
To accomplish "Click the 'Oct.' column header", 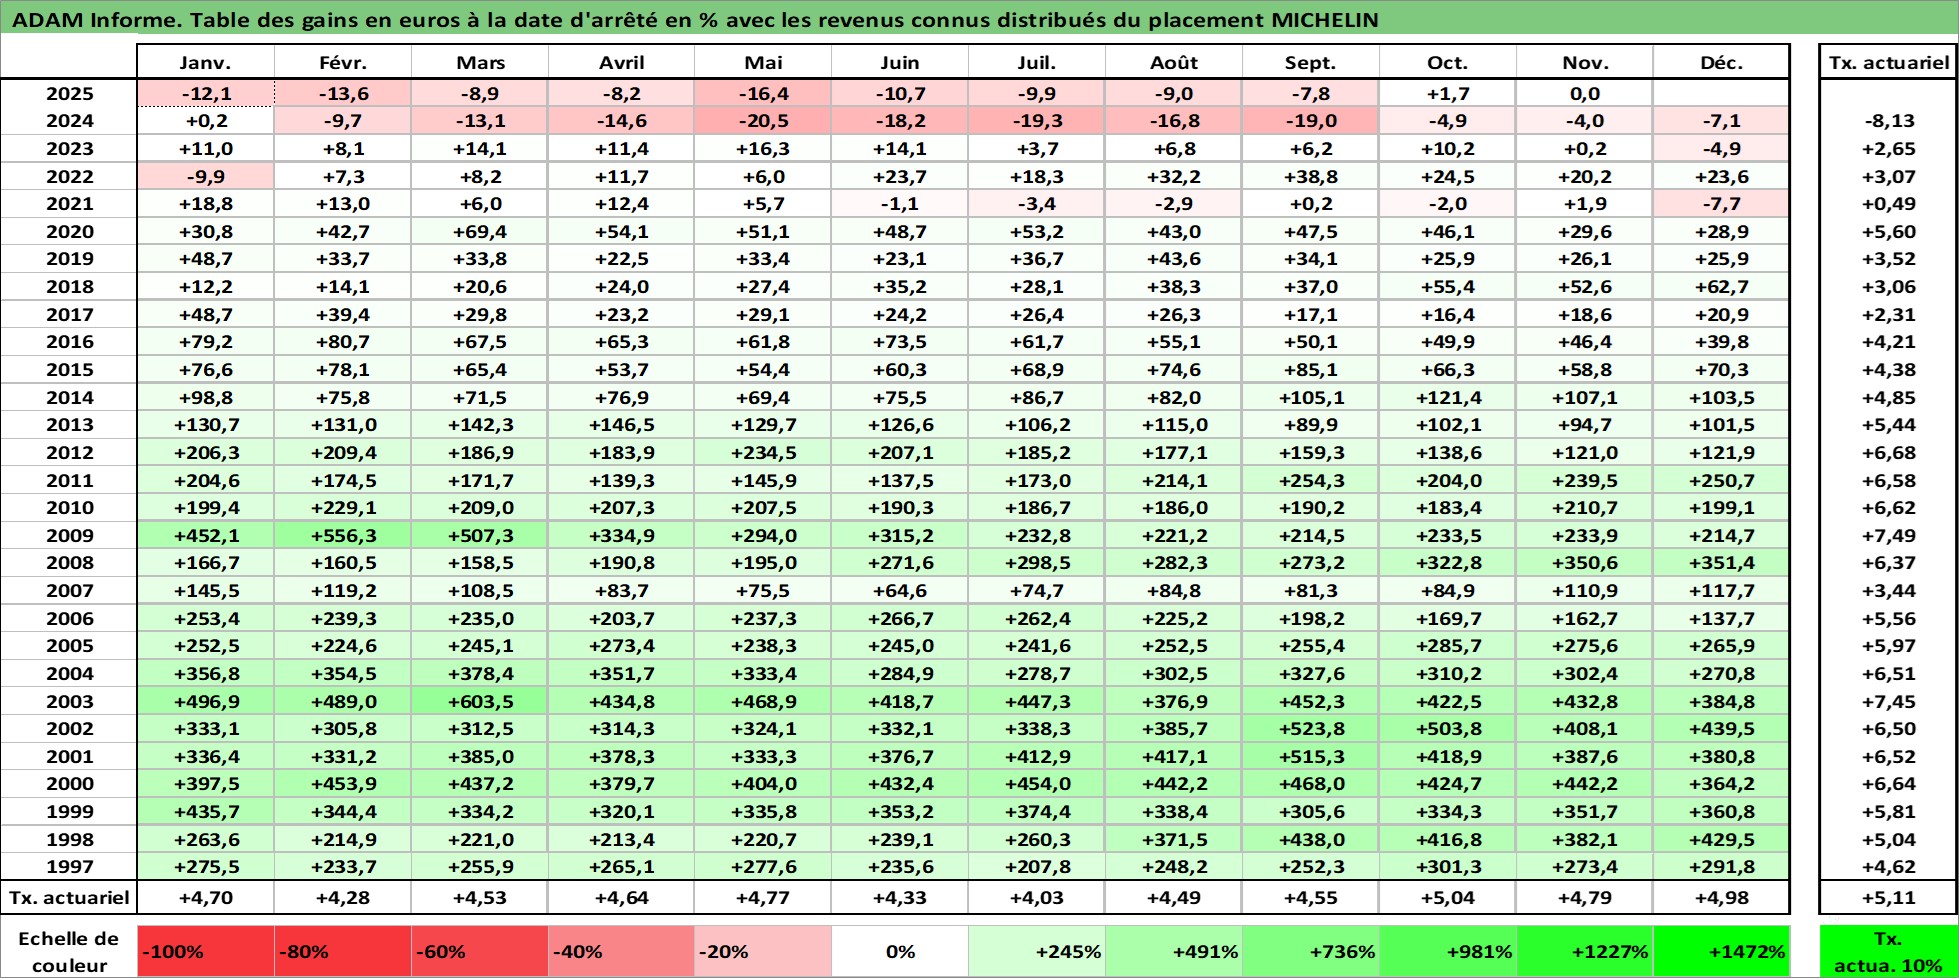I will pos(1448,62).
